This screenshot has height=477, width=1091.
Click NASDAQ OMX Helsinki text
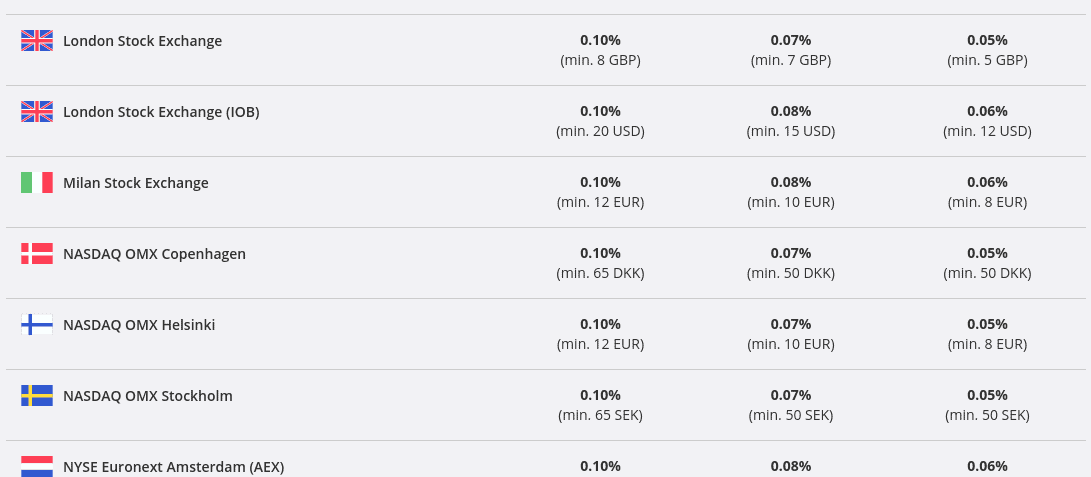(139, 325)
